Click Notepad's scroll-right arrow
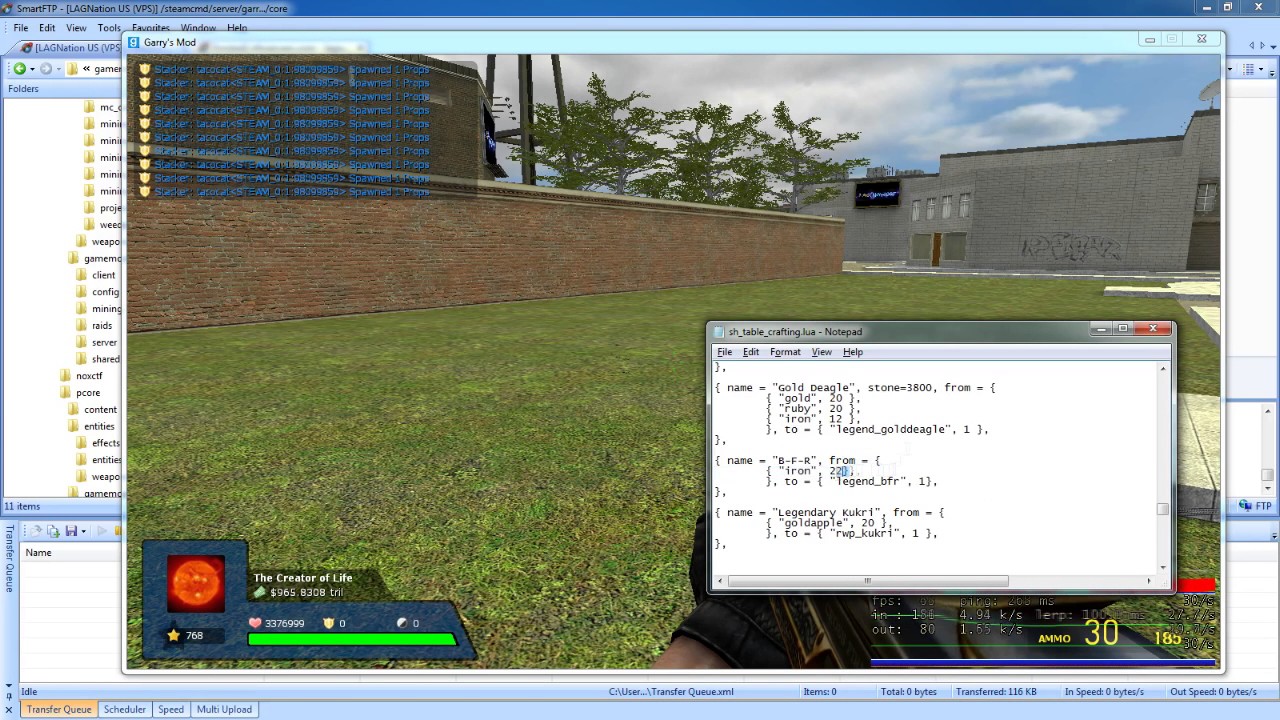1280x720 pixels. pos(1148,581)
